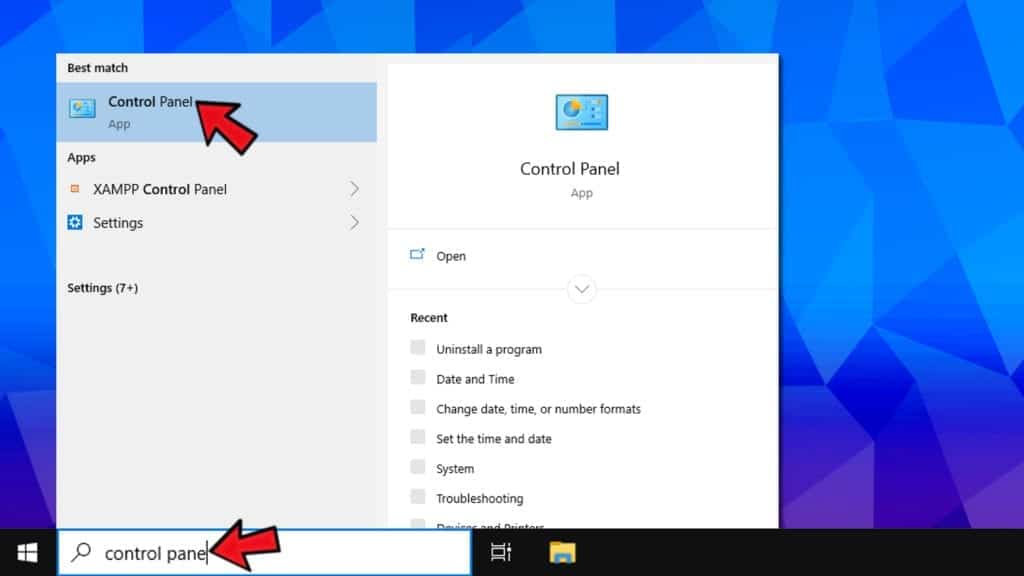Expand Settings app options chevron
The width and height of the screenshot is (1024, 576).
[x=354, y=223]
